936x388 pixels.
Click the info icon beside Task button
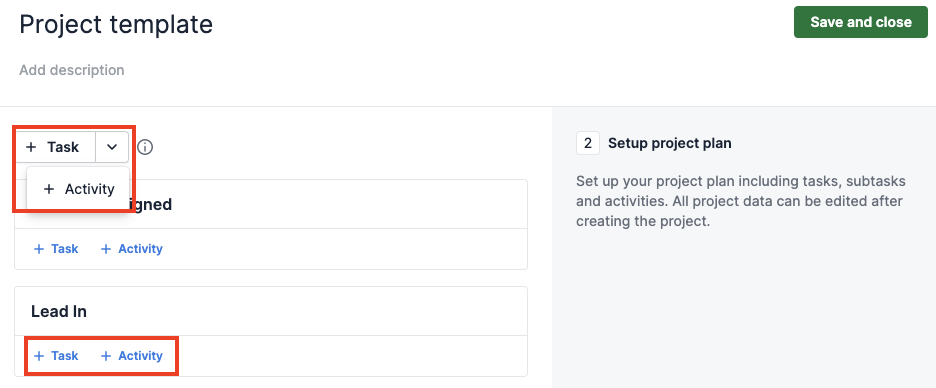pos(145,147)
